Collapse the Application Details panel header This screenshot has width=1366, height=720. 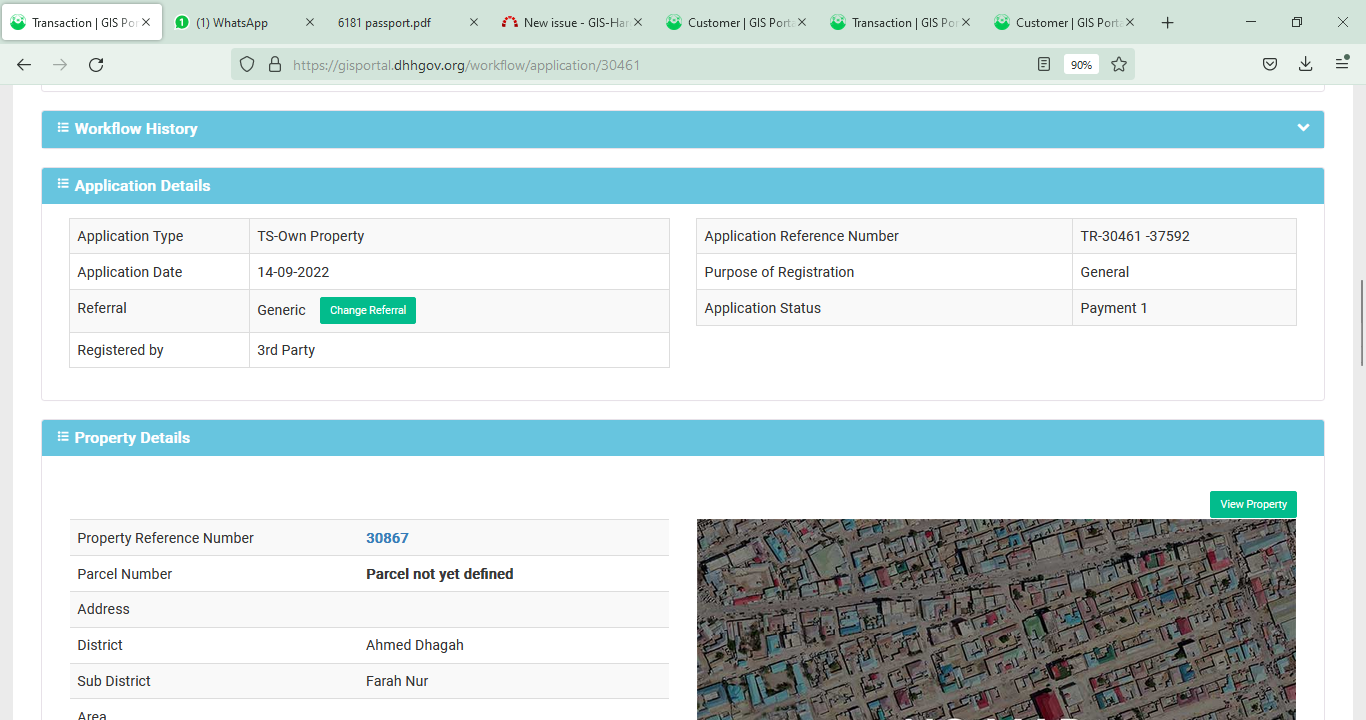[683, 186]
